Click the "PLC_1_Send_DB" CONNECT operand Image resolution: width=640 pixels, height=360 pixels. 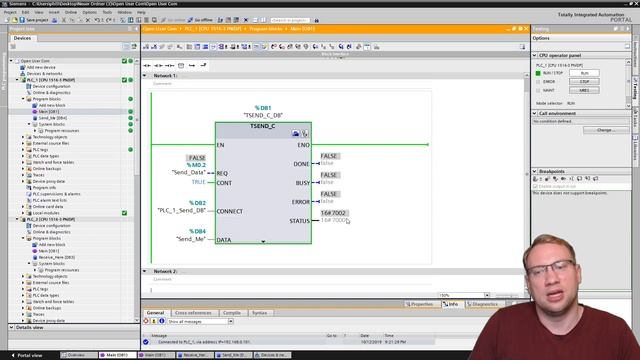[182, 211]
